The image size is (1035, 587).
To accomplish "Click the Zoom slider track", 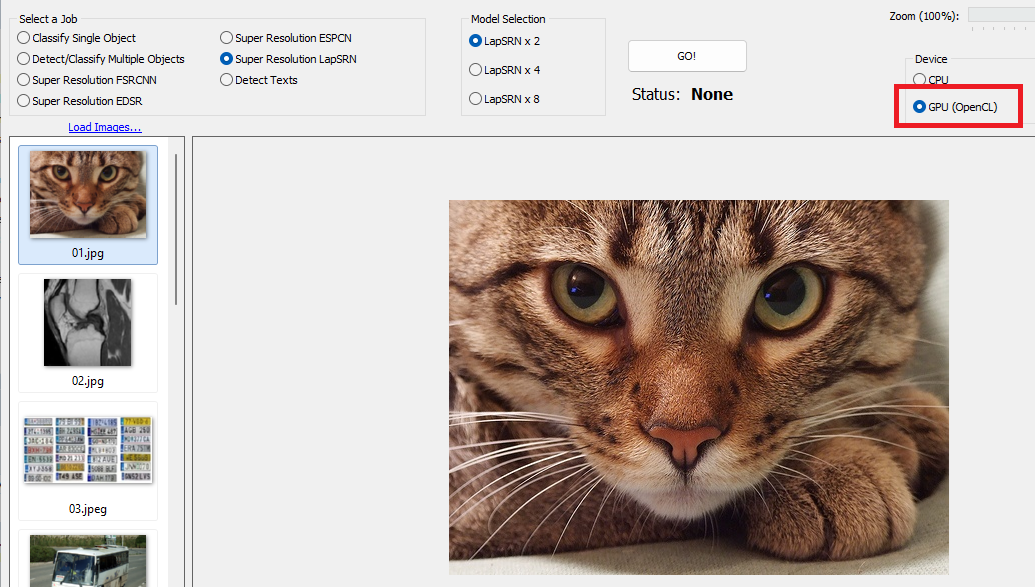I will (x=1001, y=15).
